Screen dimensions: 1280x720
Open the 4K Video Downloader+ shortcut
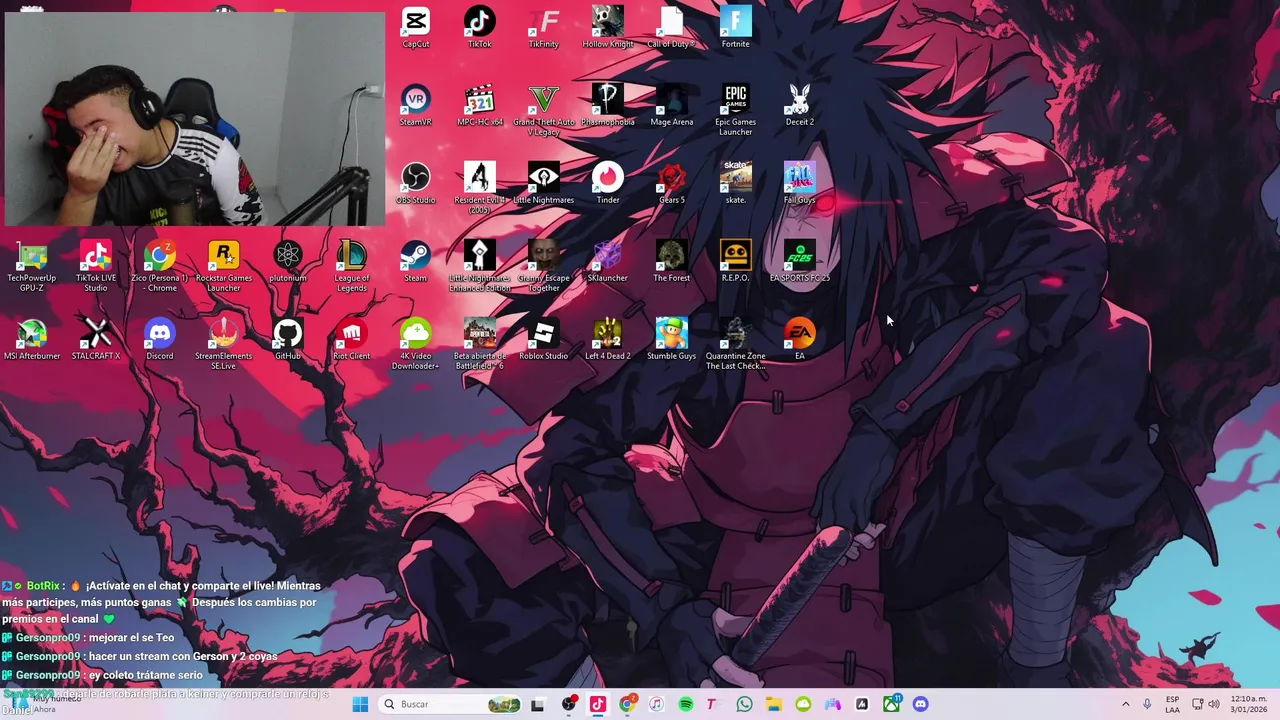[416, 344]
